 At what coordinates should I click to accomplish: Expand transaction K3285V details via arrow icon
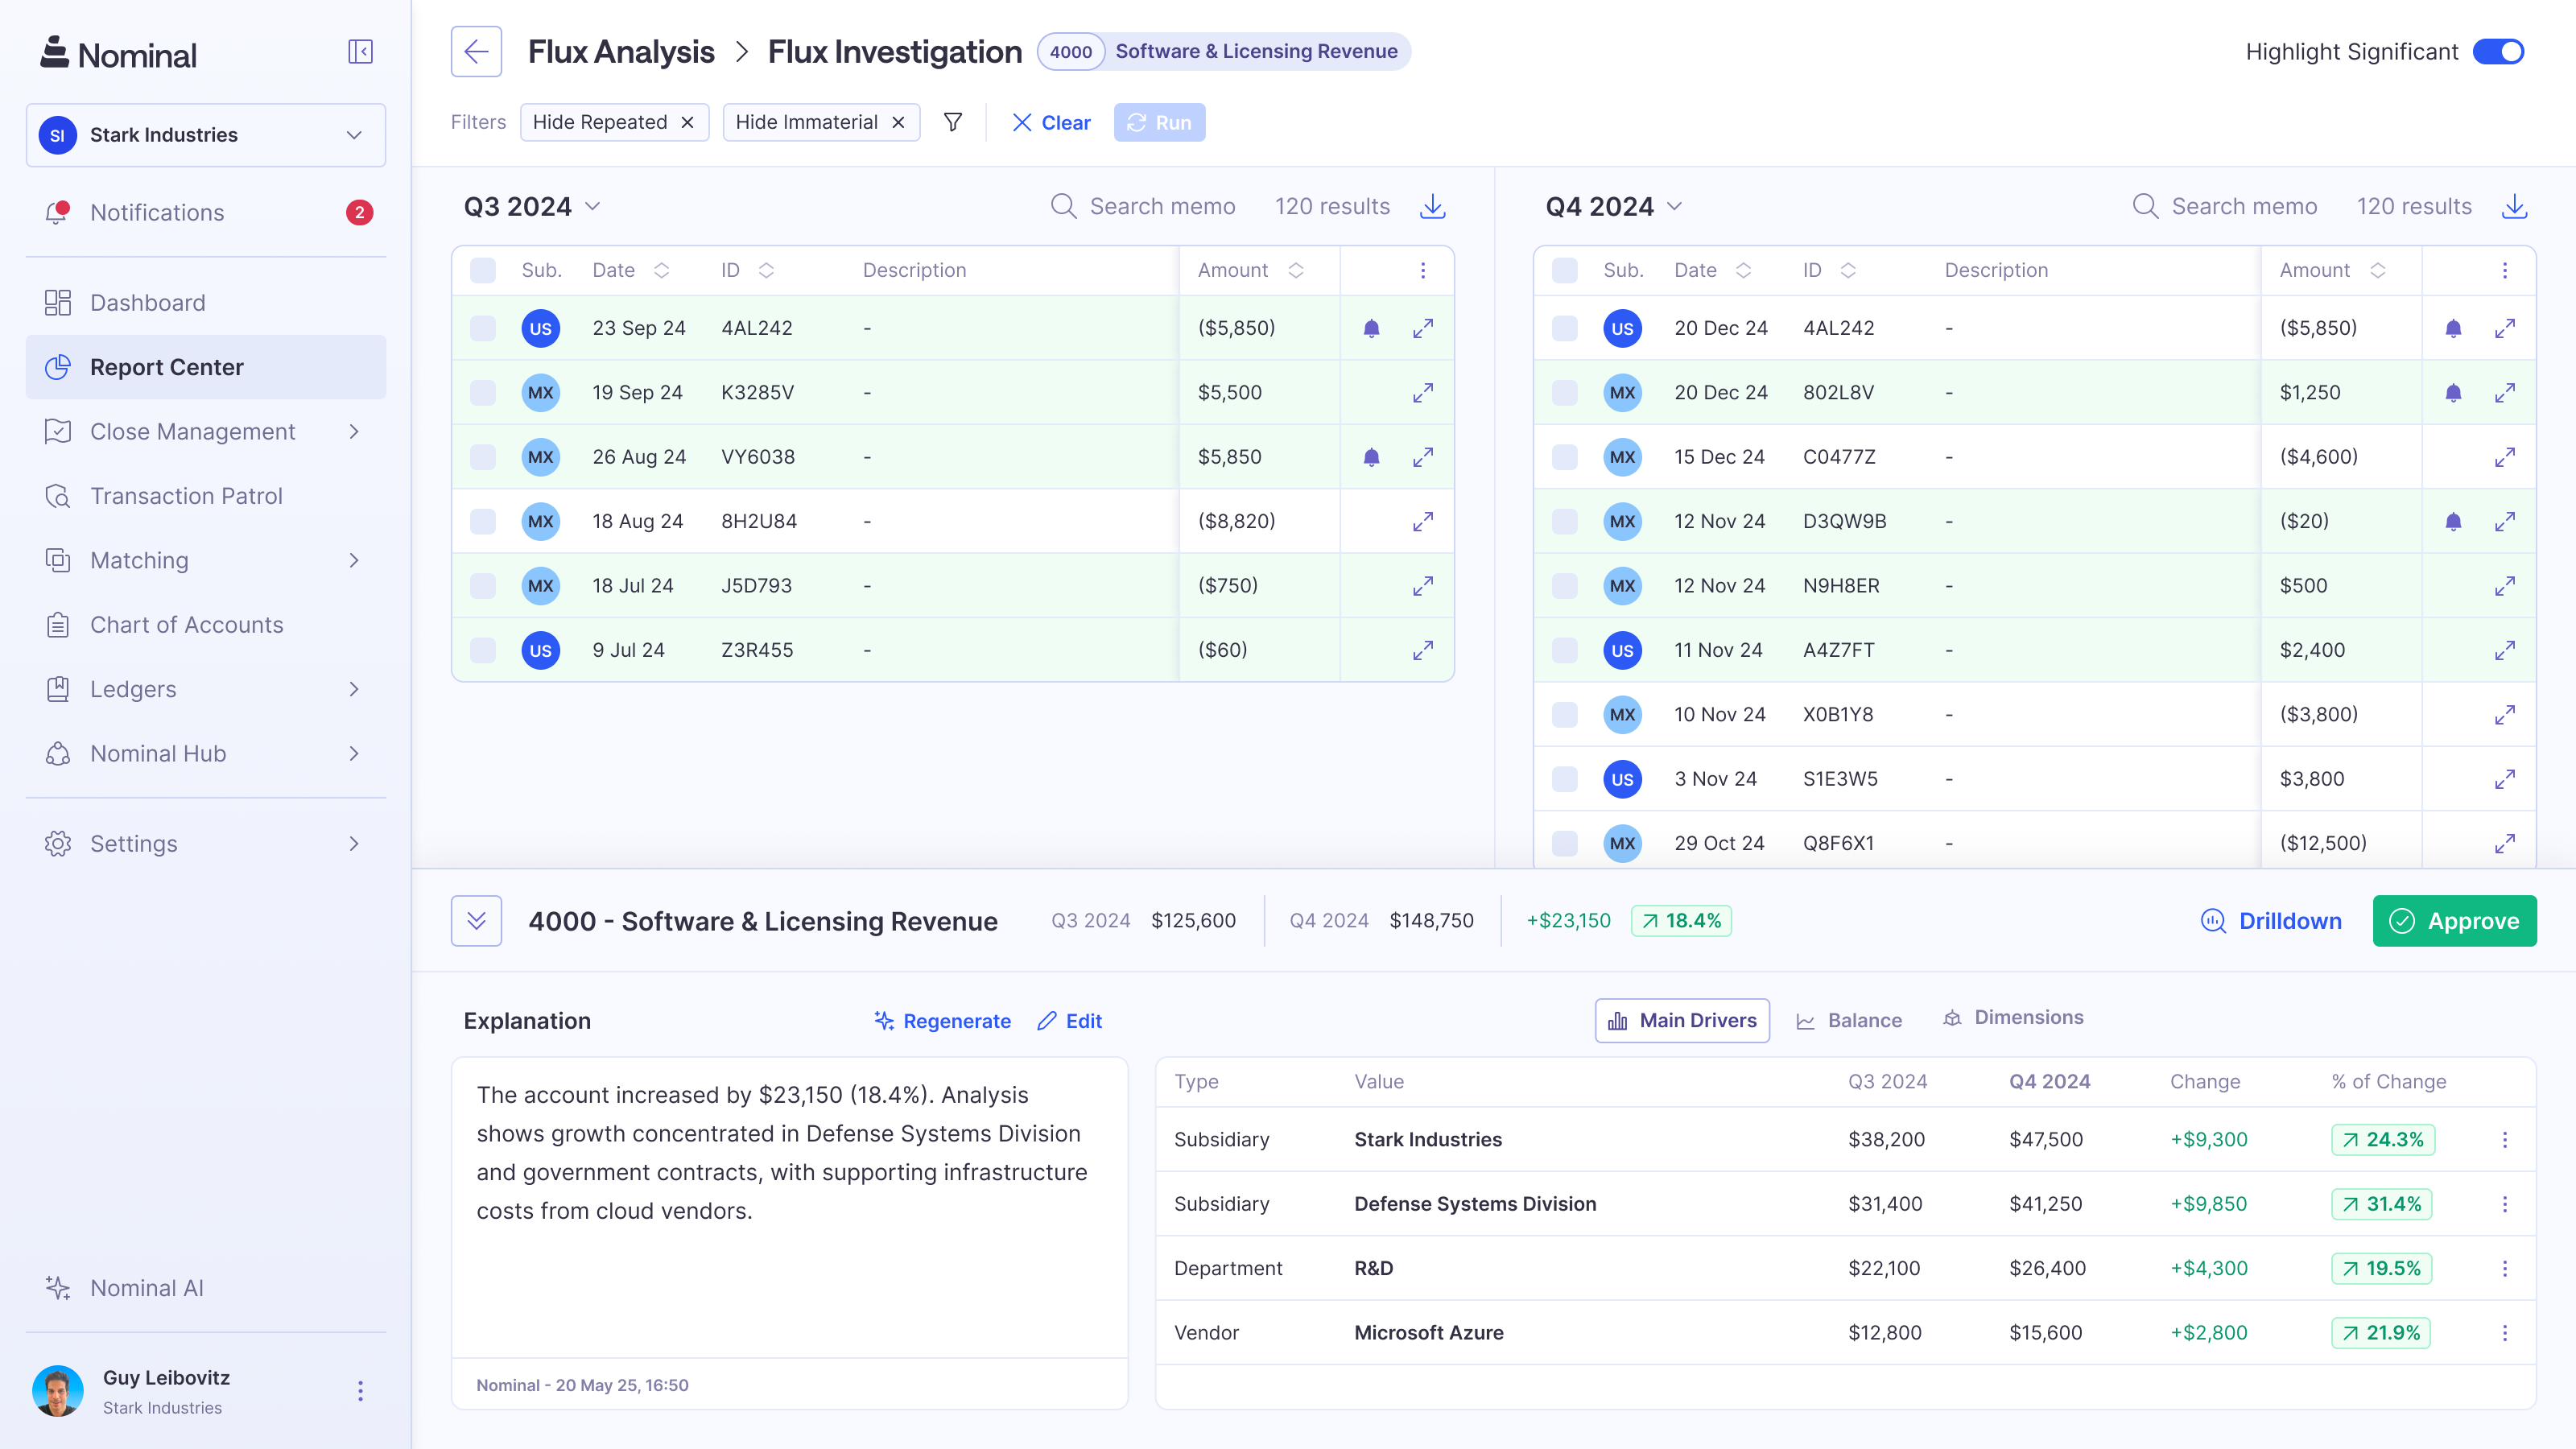point(1423,392)
